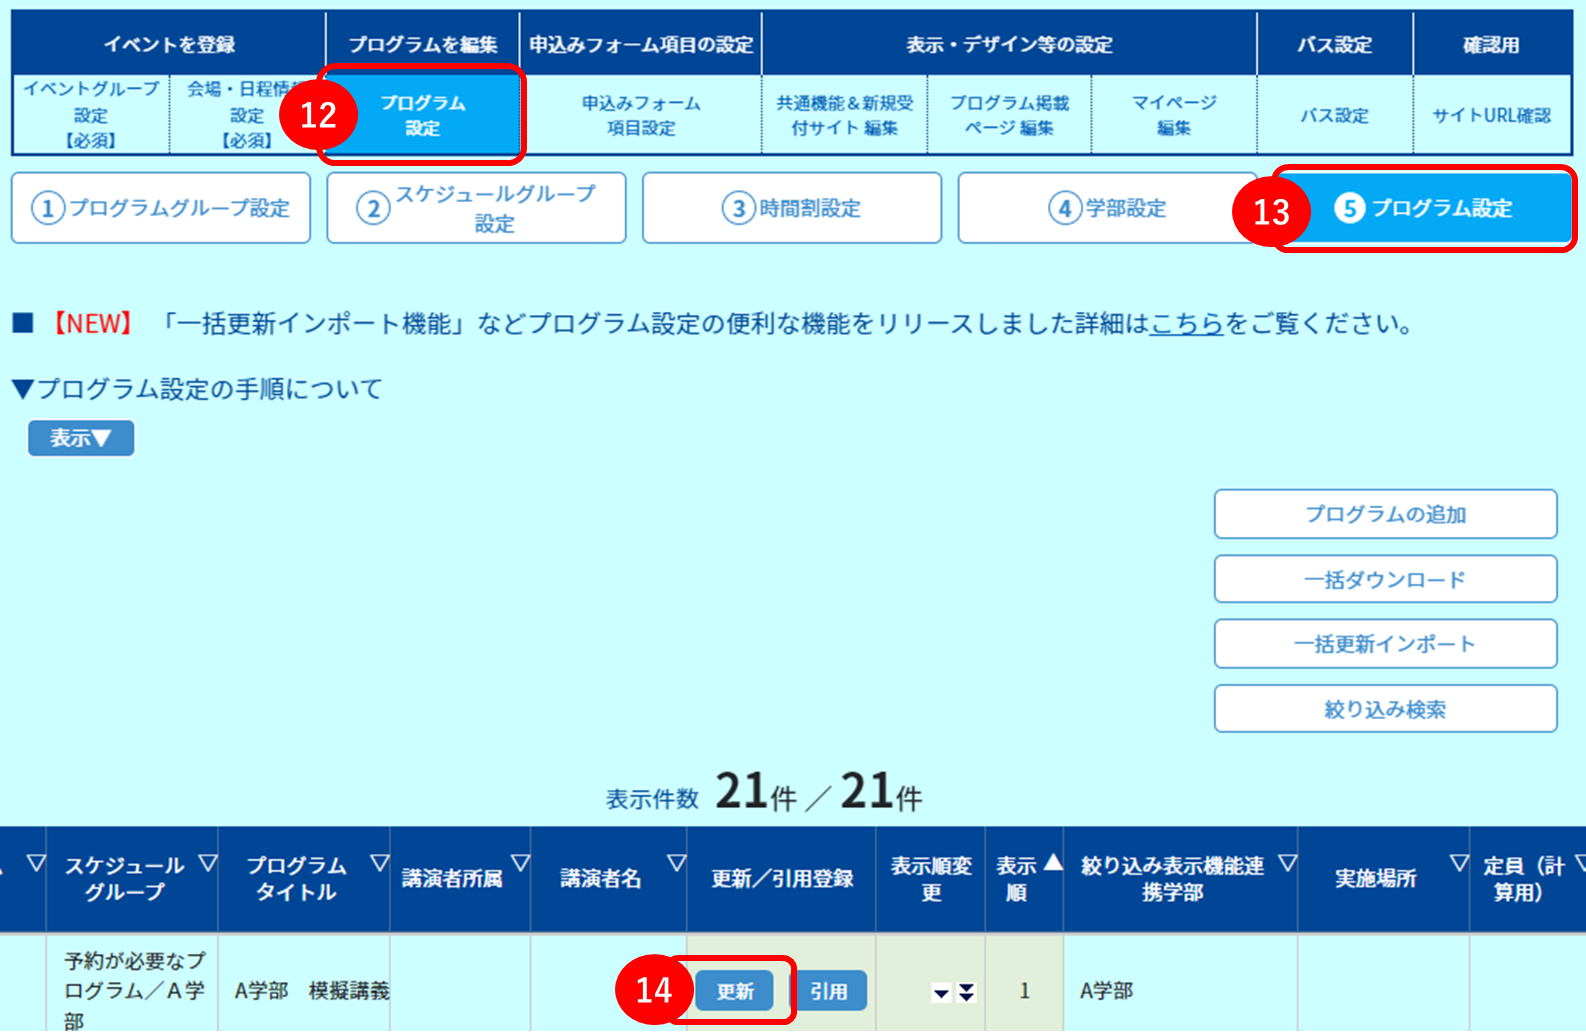Screen dimensions: 1586x1032
Task: Select the ⑤プログラム設定 tab
Action: point(1424,208)
